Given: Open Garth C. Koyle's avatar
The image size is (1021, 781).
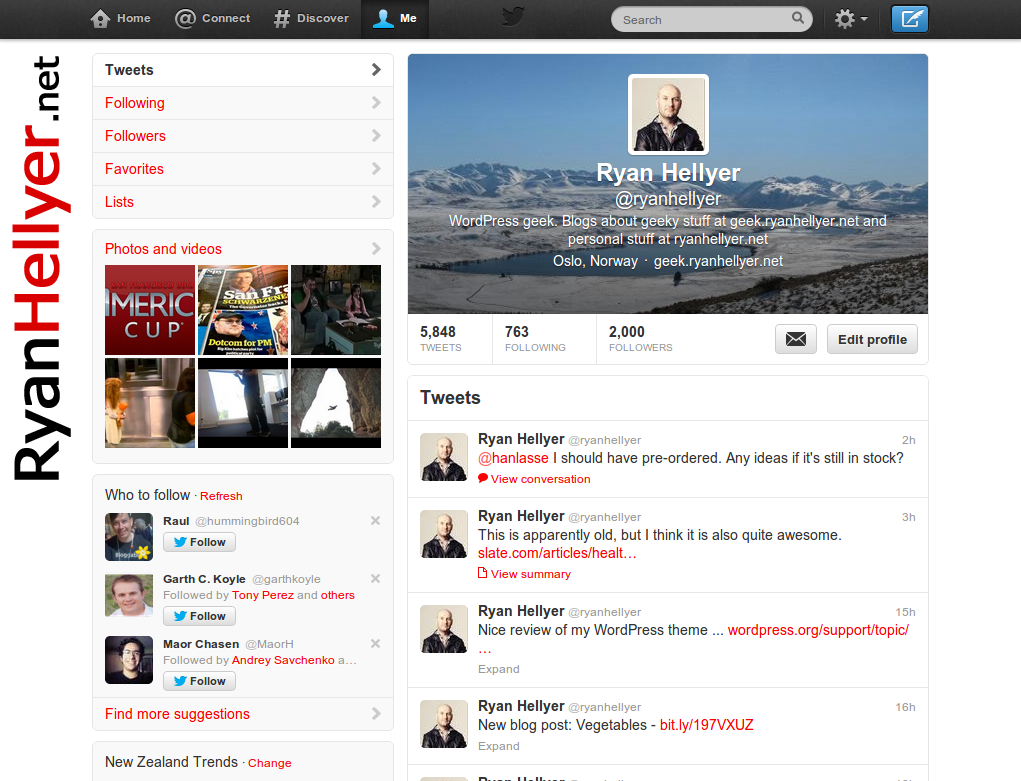Looking at the screenshot, I should click(129, 595).
